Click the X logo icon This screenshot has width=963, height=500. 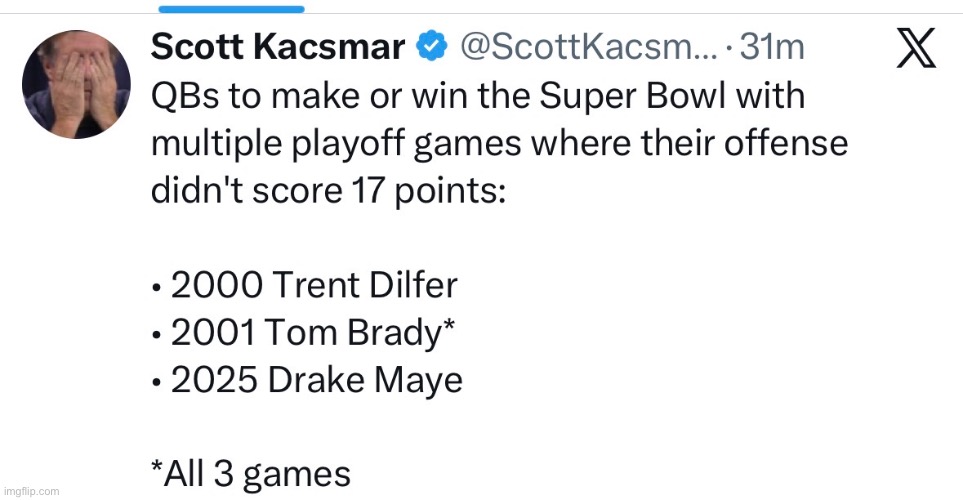pyautogui.click(x=916, y=47)
